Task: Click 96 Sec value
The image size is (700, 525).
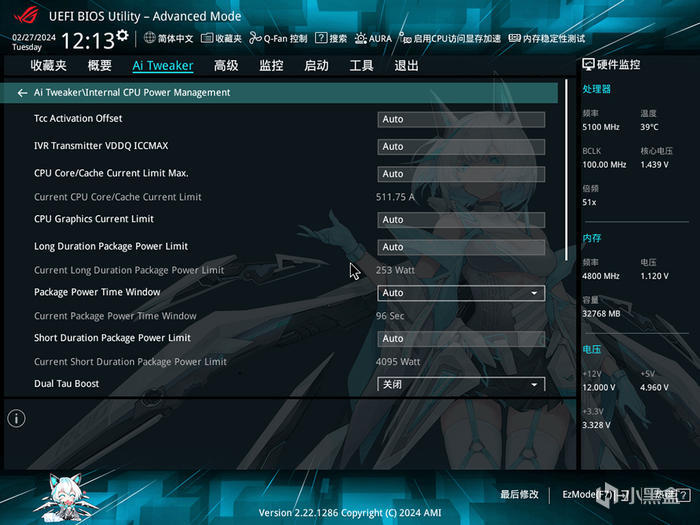Action: (x=390, y=316)
